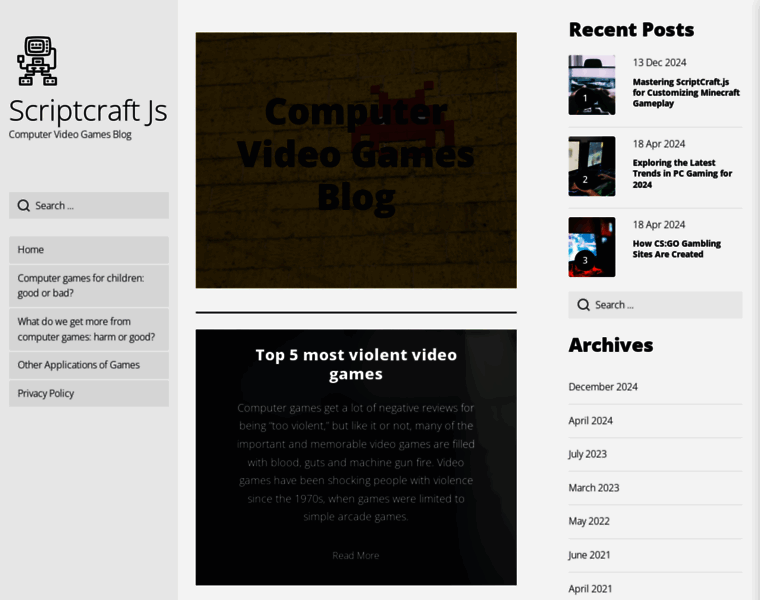Open thumbnail of CS:GO Gambling Sites post
The image size is (760, 600).
592,247
